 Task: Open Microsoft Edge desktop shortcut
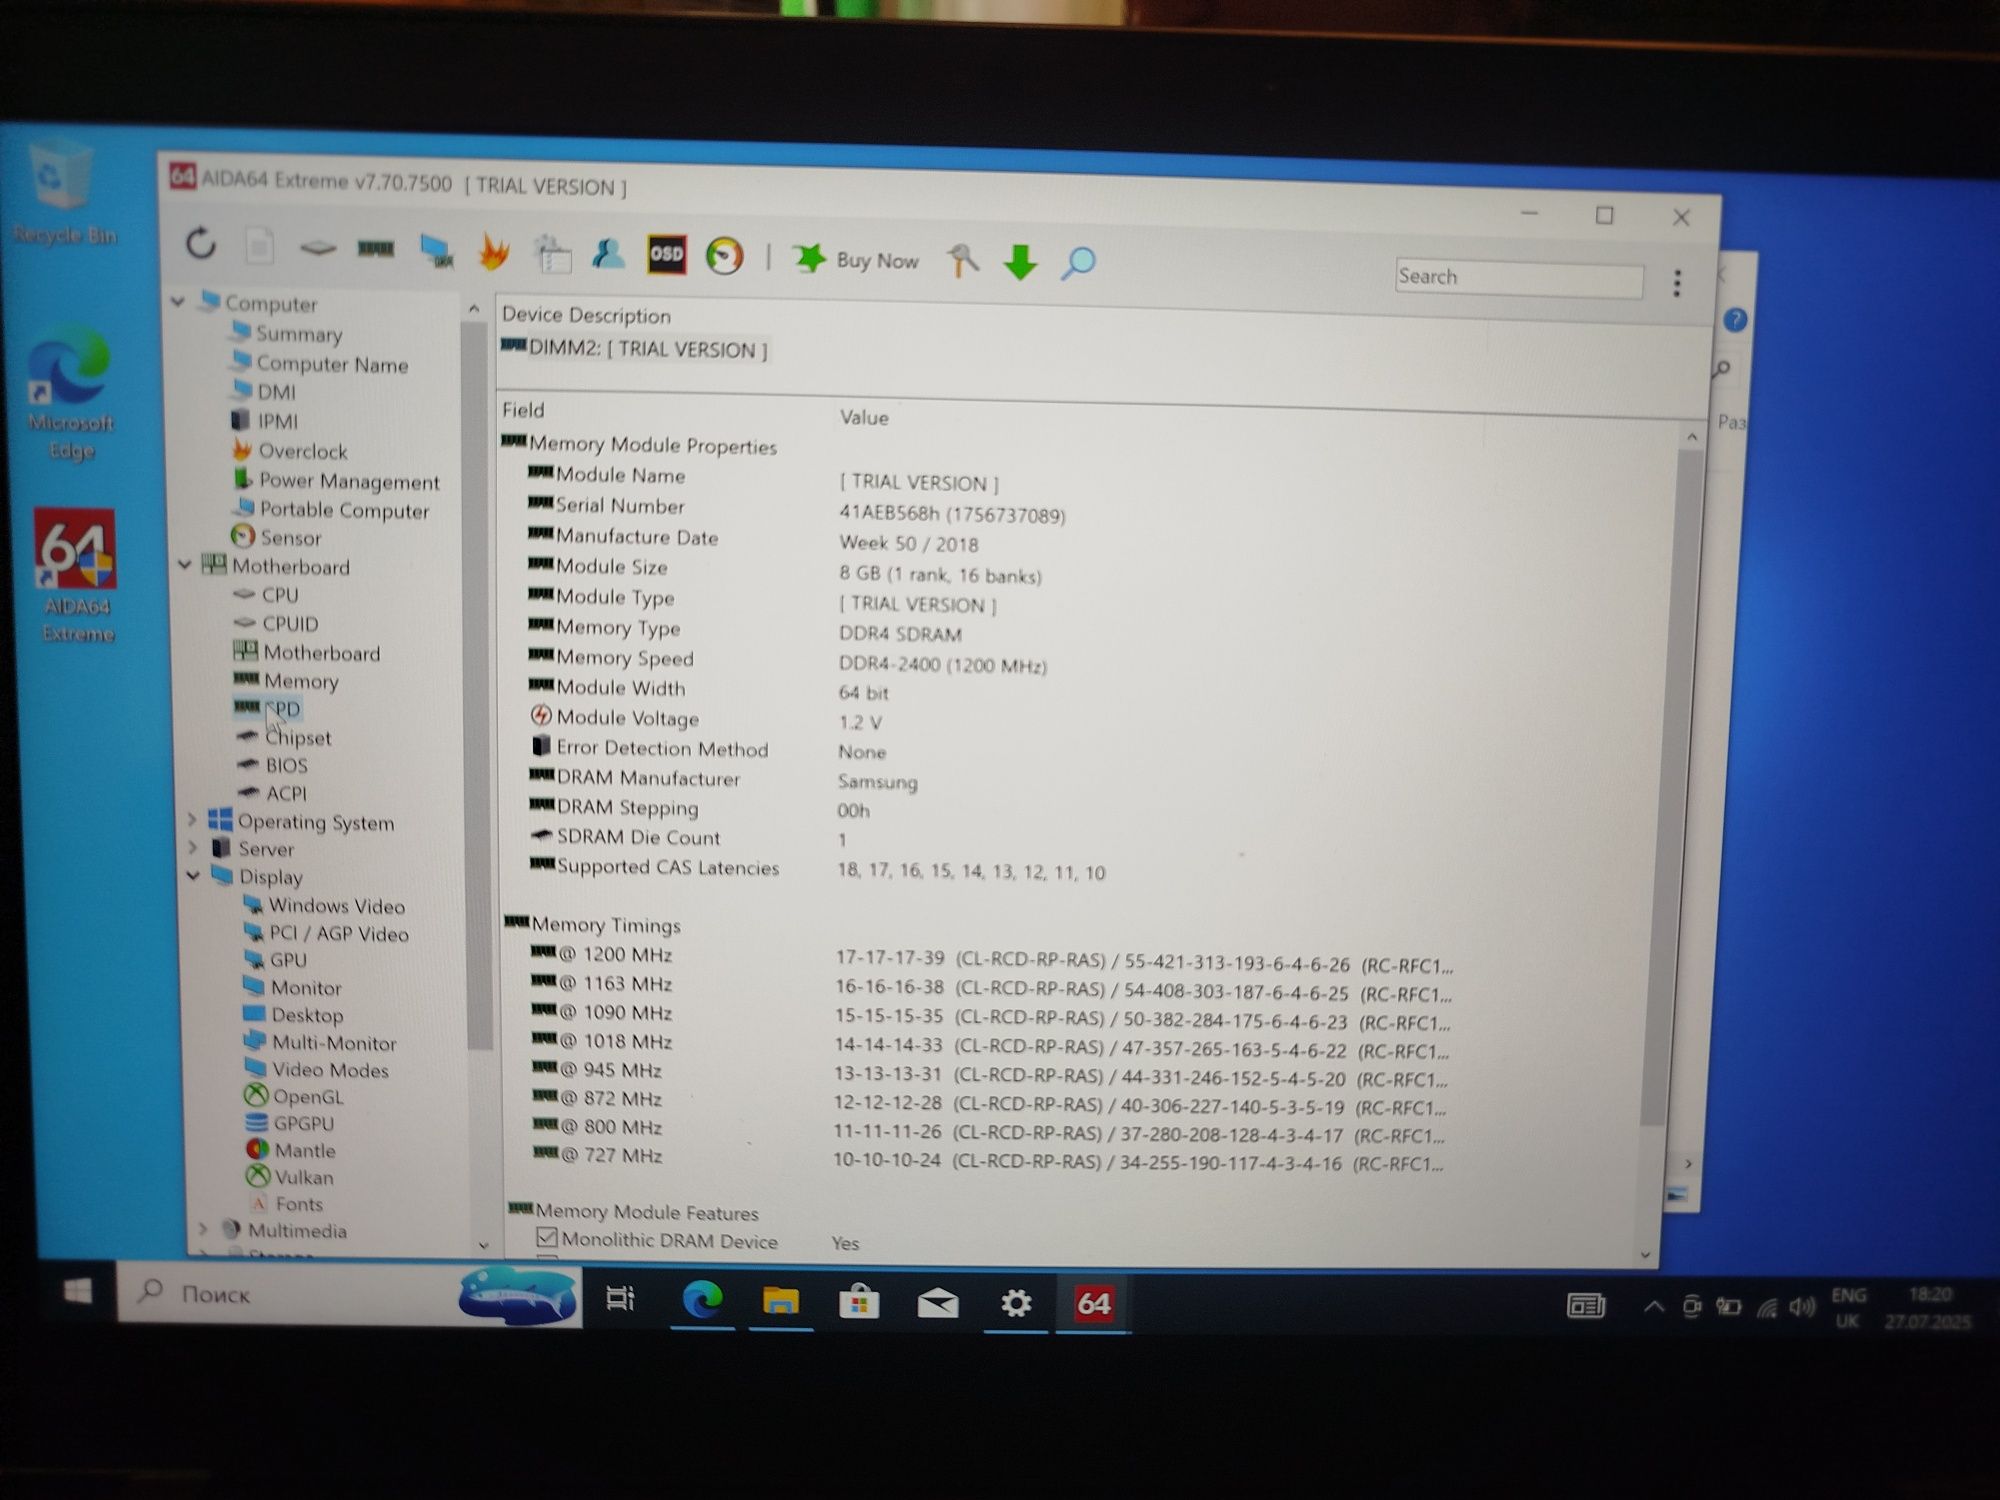pyautogui.click(x=71, y=393)
